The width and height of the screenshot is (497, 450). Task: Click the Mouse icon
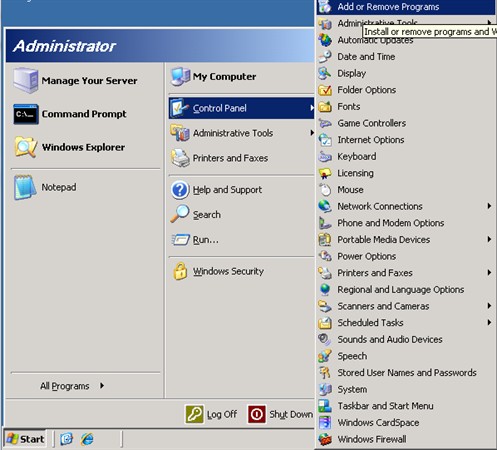(x=325, y=190)
